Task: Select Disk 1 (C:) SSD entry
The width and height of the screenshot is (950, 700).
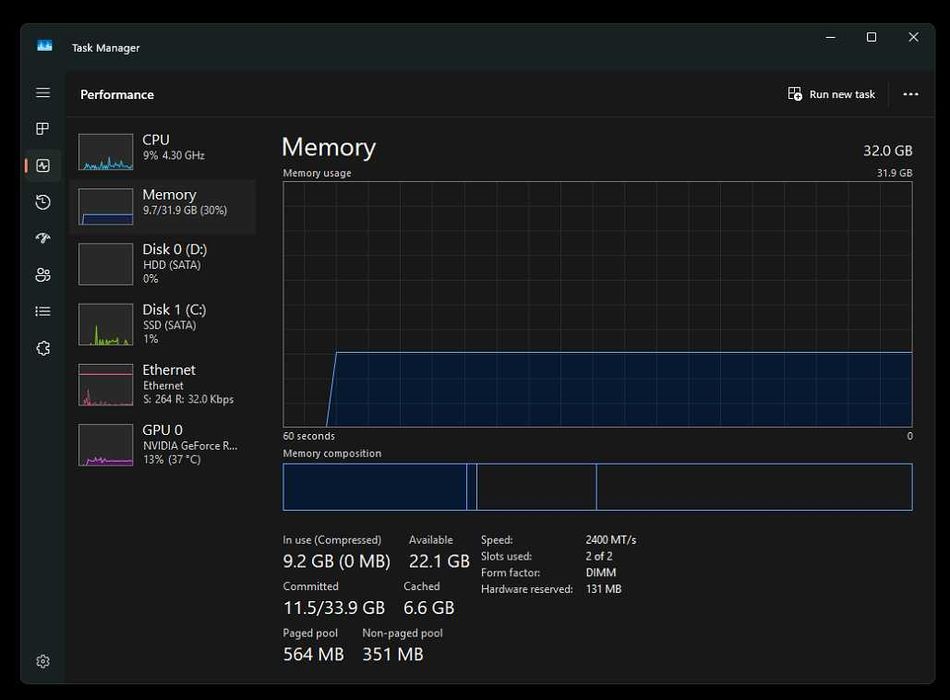Action: point(160,324)
